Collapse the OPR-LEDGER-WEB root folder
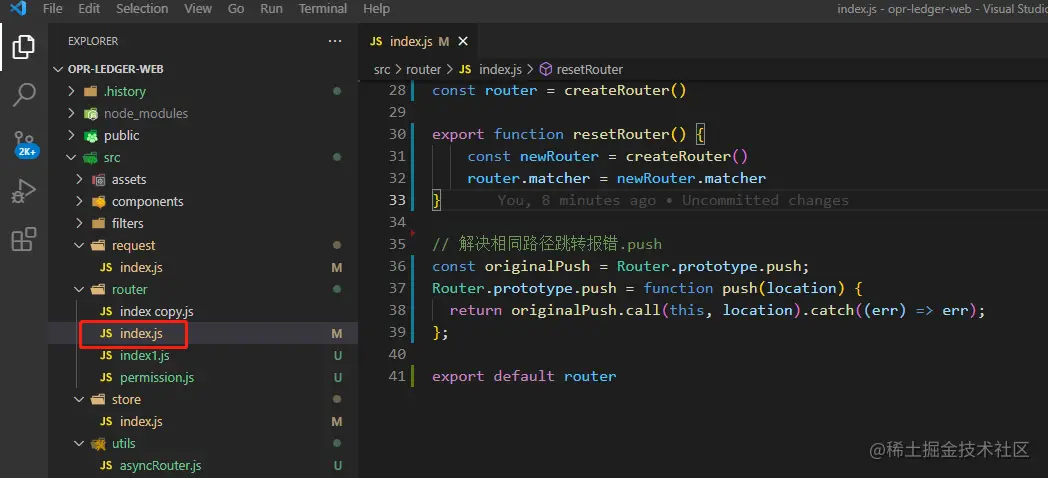Viewport: 1048px width, 478px height. 57,70
